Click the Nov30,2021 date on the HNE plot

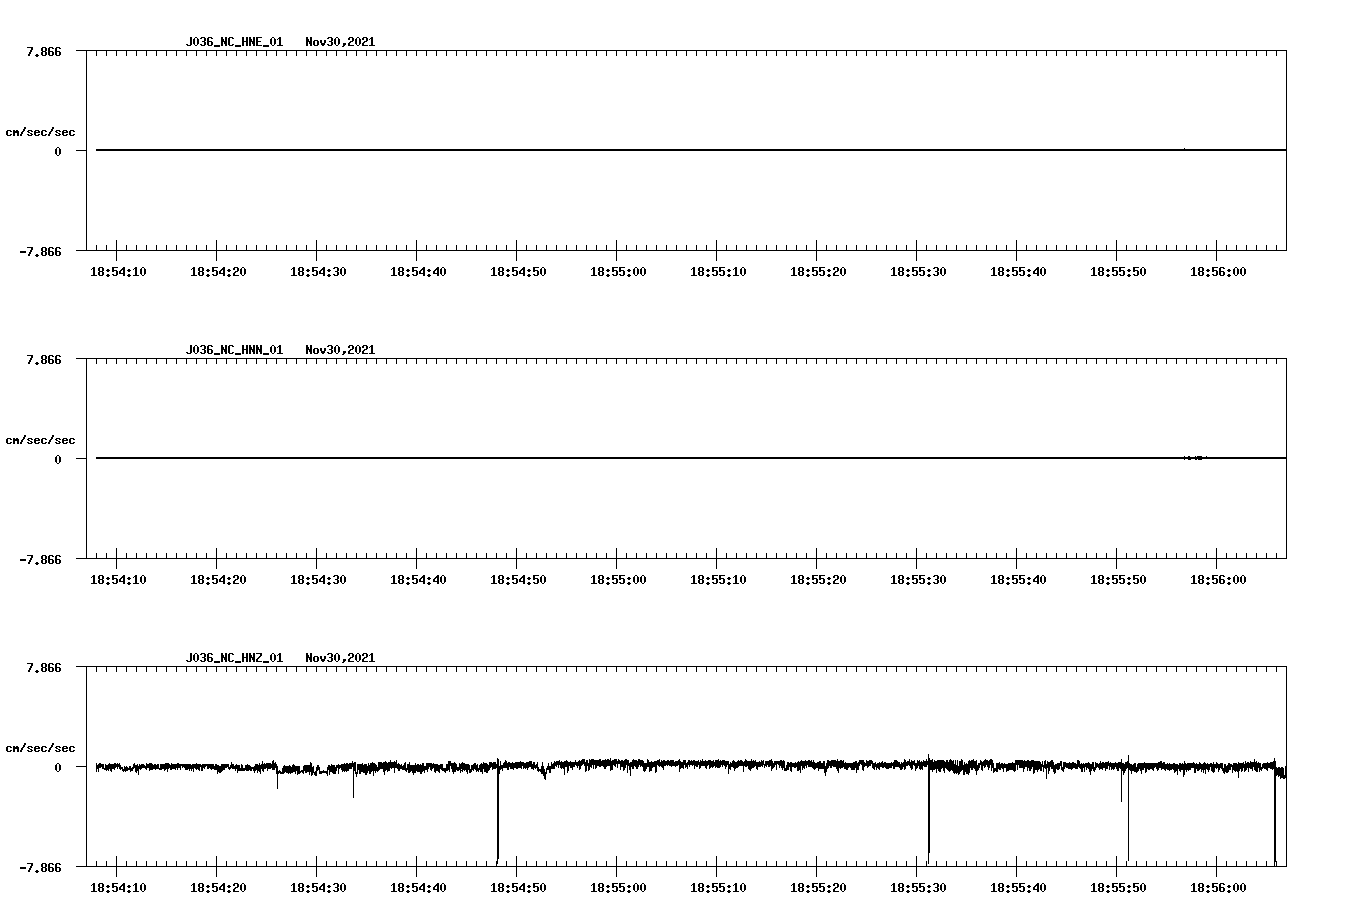click(x=340, y=42)
